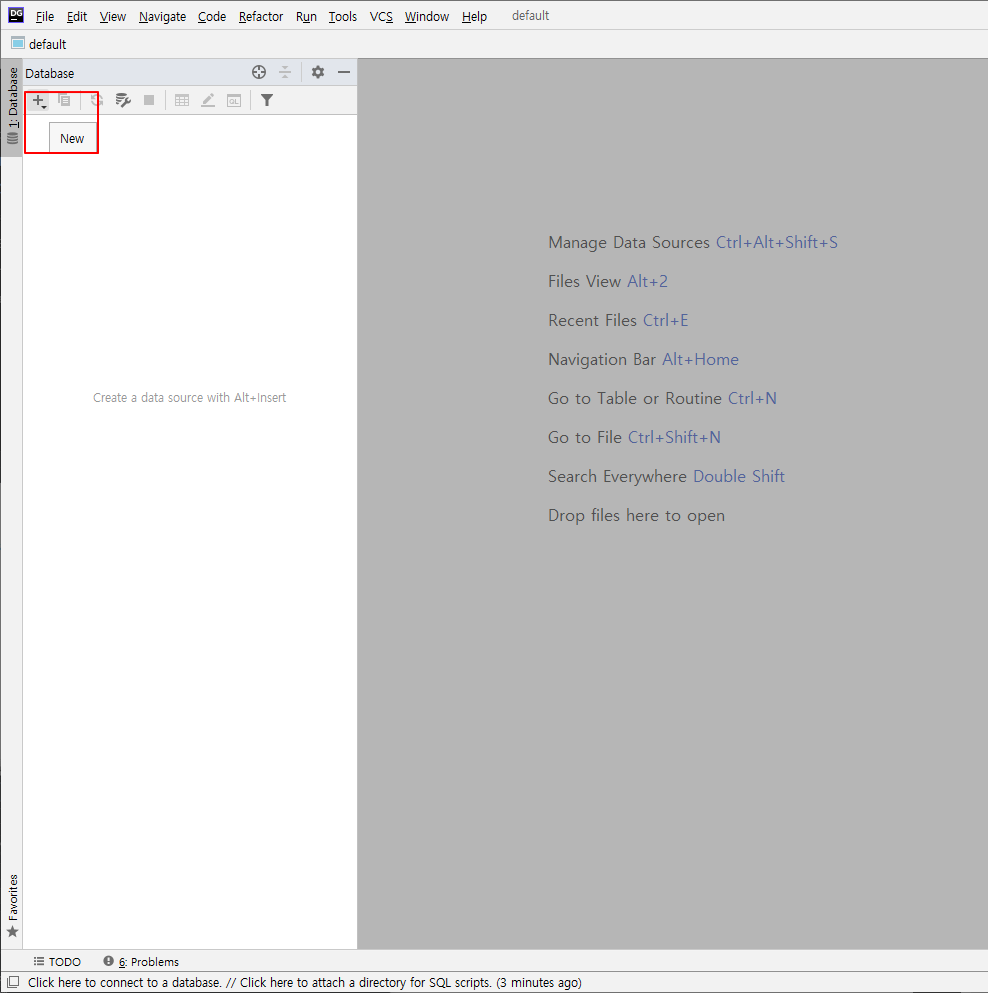Click 'Search Everywhere Double Shift' hint text
Image resolution: width=988 pixels, height=993 pixels.
666,476
